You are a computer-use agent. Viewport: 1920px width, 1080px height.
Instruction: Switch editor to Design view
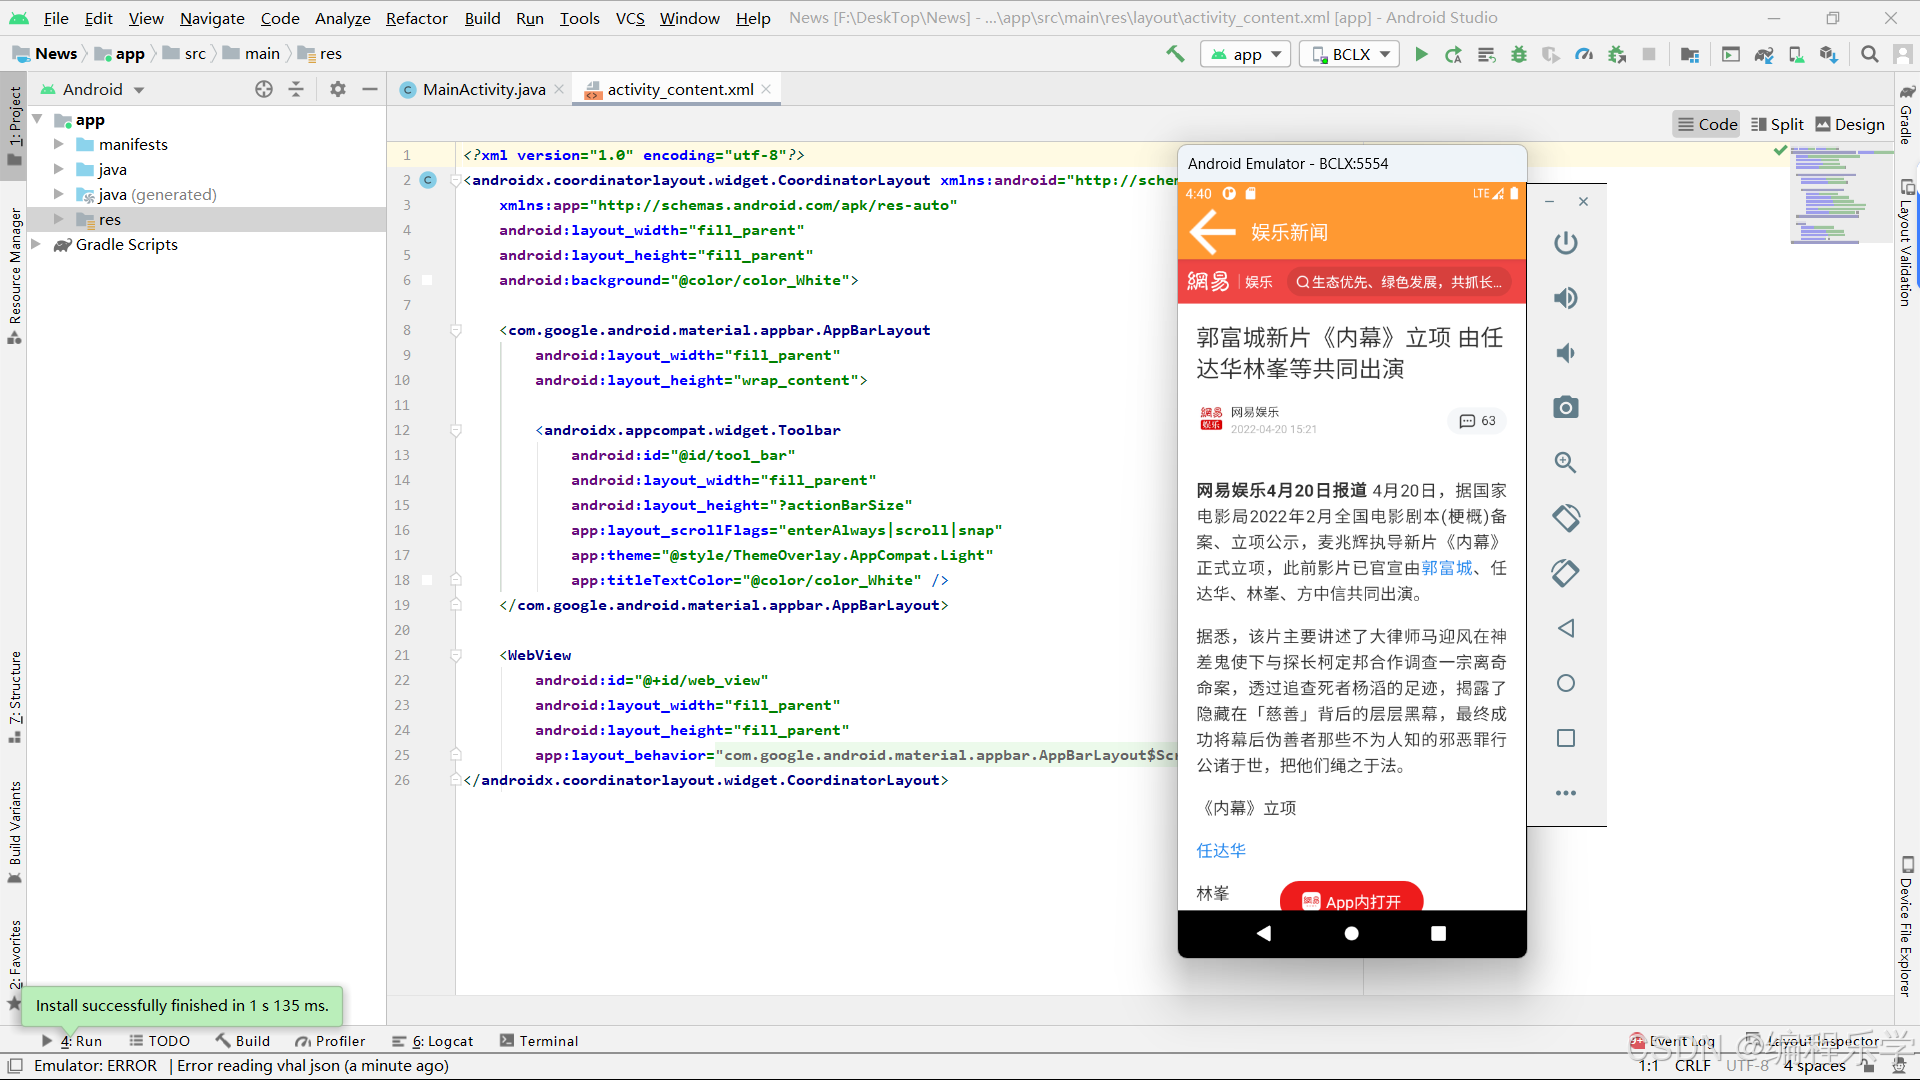point(1850,124)
